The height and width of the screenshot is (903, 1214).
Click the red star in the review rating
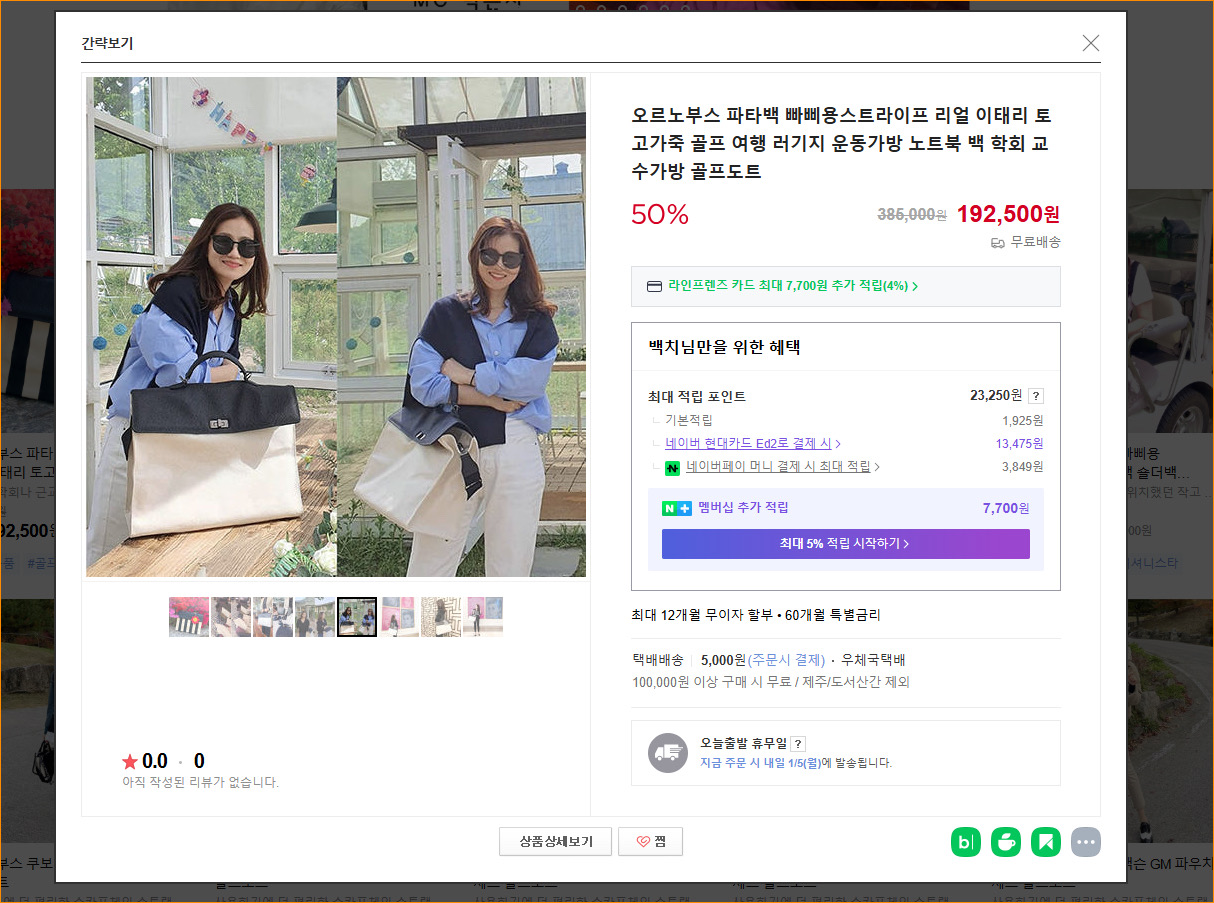coord(131,760)
